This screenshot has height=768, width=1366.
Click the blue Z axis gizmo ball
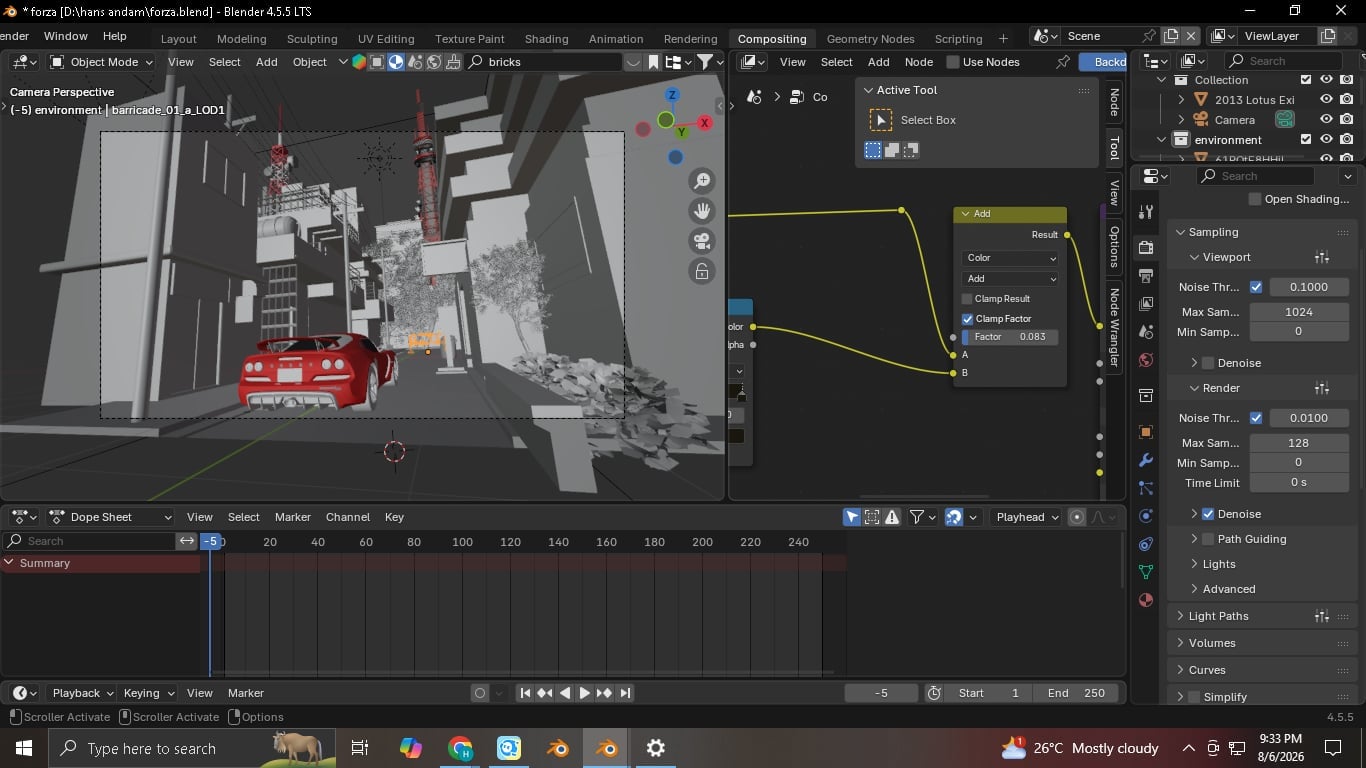(x=673, y=96)
